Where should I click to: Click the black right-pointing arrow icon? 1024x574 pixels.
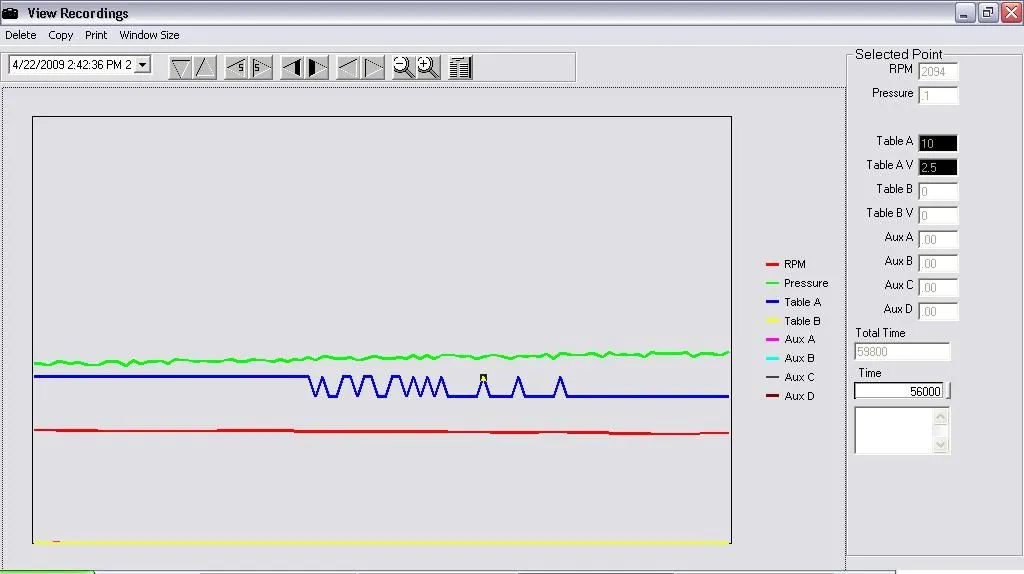(317, 67)
